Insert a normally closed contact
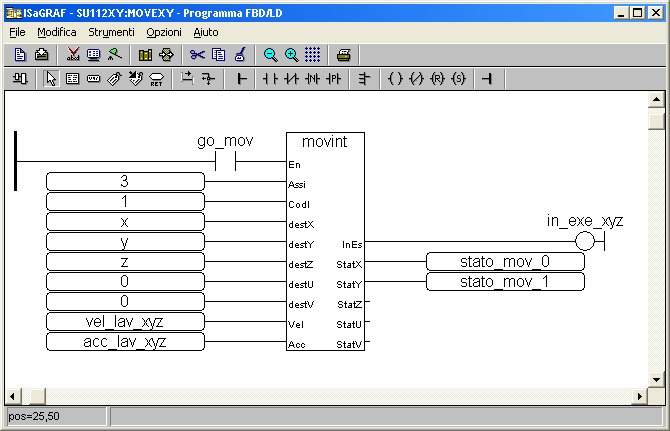Viewport: 670px width, 431px height. (x=291, y=79)
